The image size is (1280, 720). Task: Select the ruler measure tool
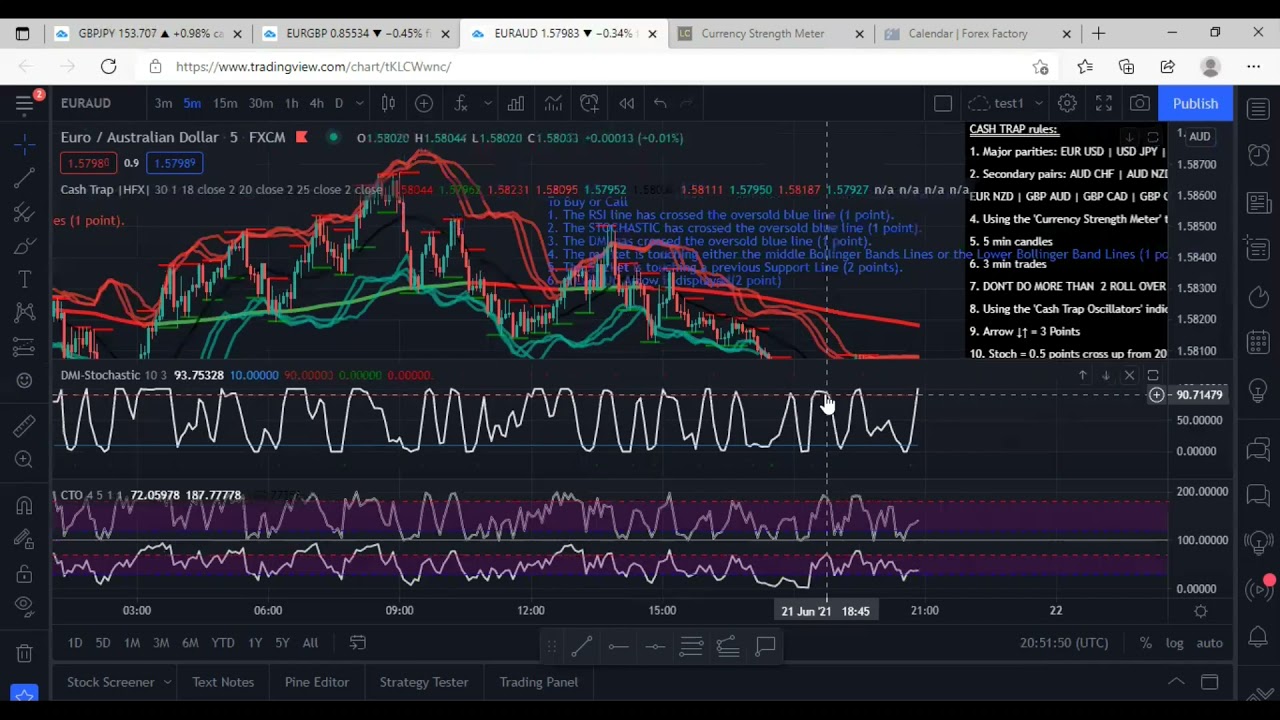(25, 427)
